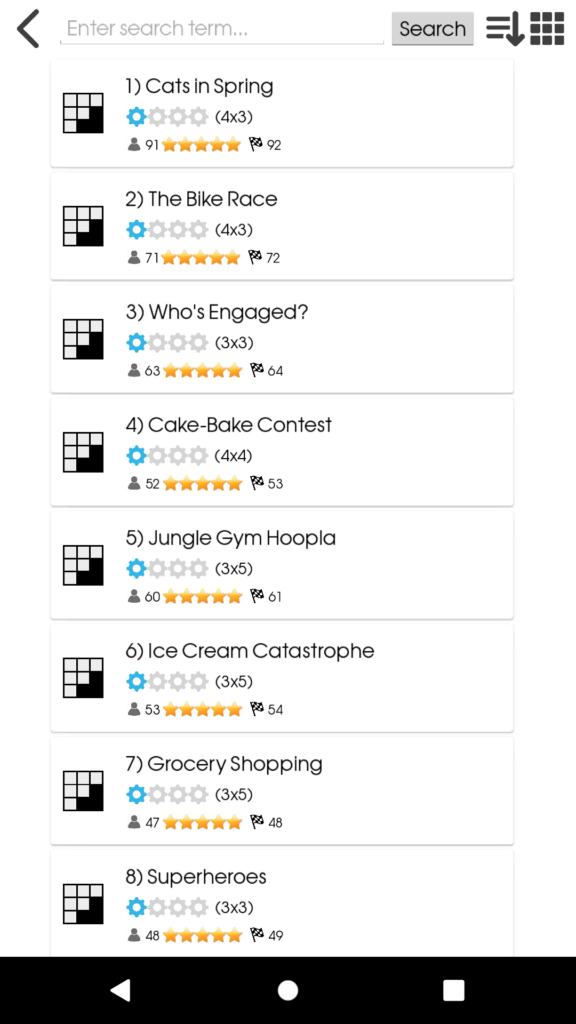Tap the star rating for Jungle Gym Hoopla
Screen dimensions: 576x1024
click(202, 596)
